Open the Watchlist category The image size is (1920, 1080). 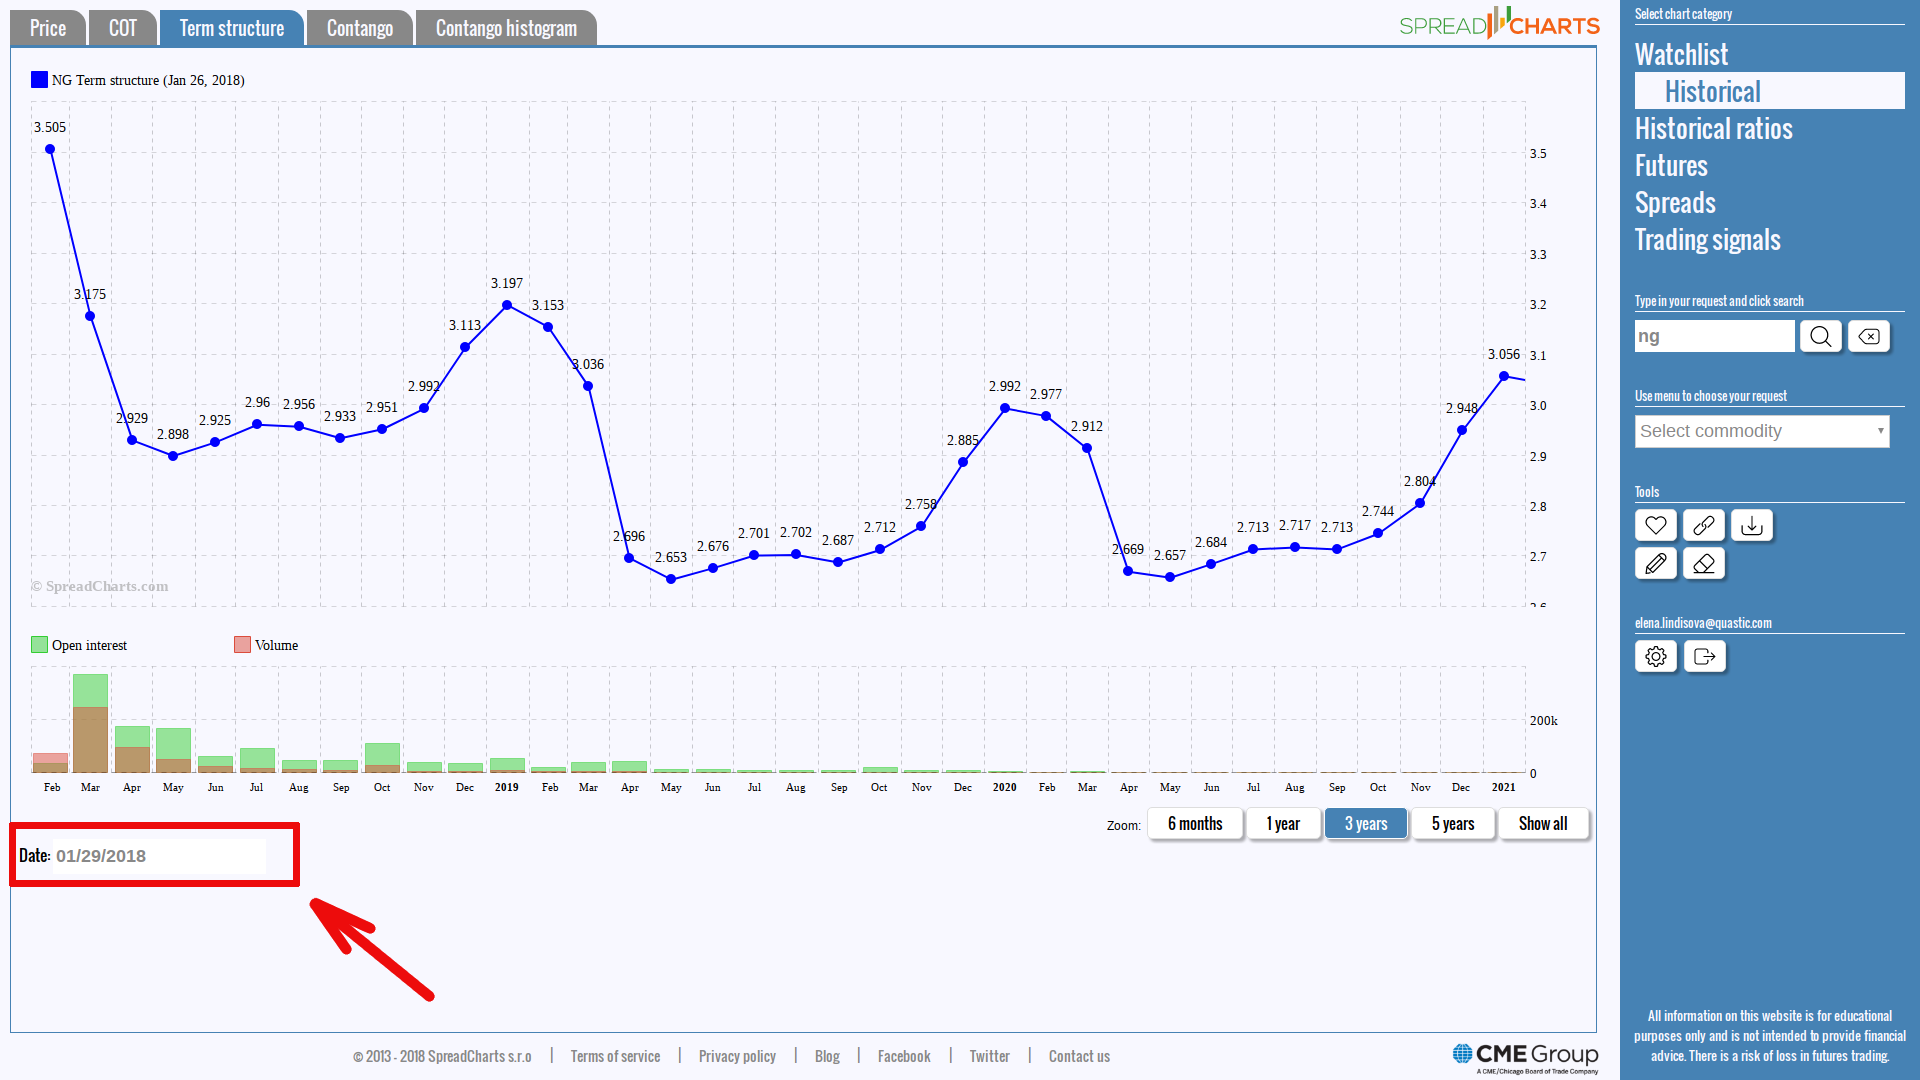click(1681, 54)
